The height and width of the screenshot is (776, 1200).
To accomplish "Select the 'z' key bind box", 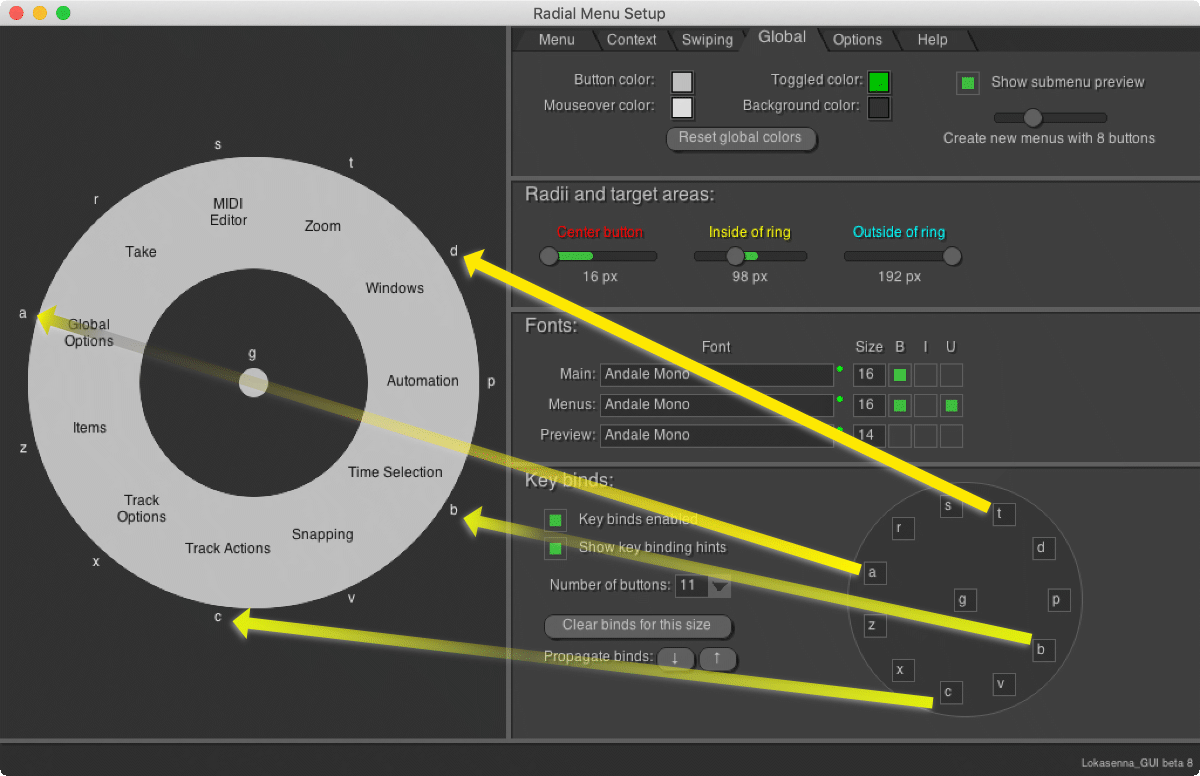I will [x=873, y=626].
